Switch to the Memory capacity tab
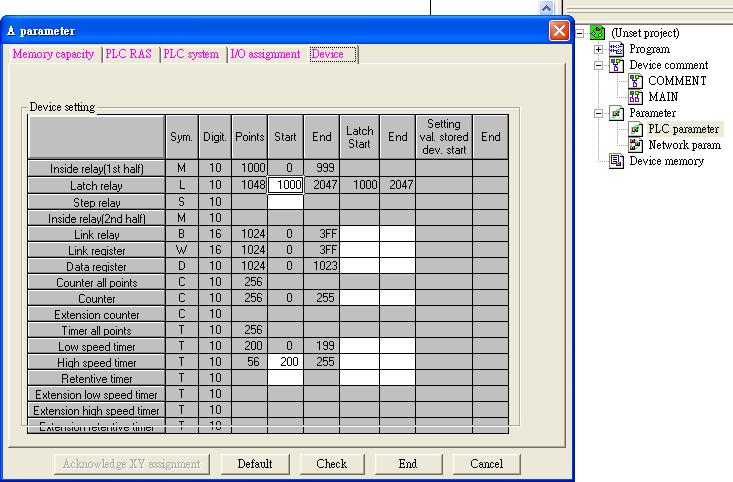 pos(53,54)
